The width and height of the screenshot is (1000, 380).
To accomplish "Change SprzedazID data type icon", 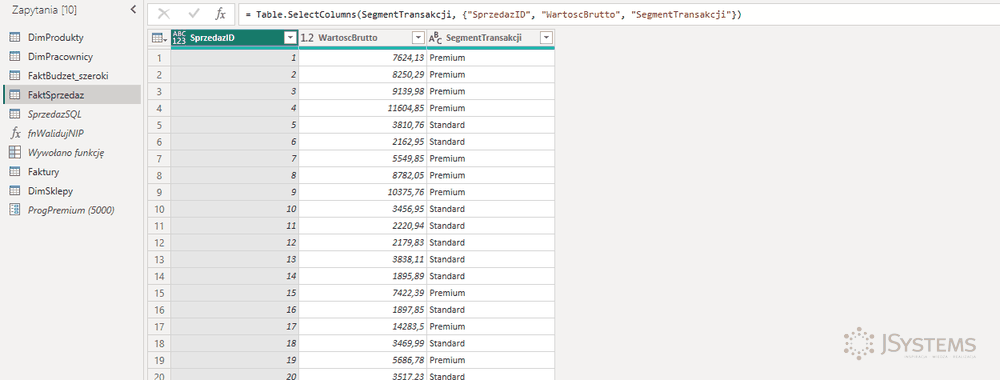I will click(x=180, y=38).
